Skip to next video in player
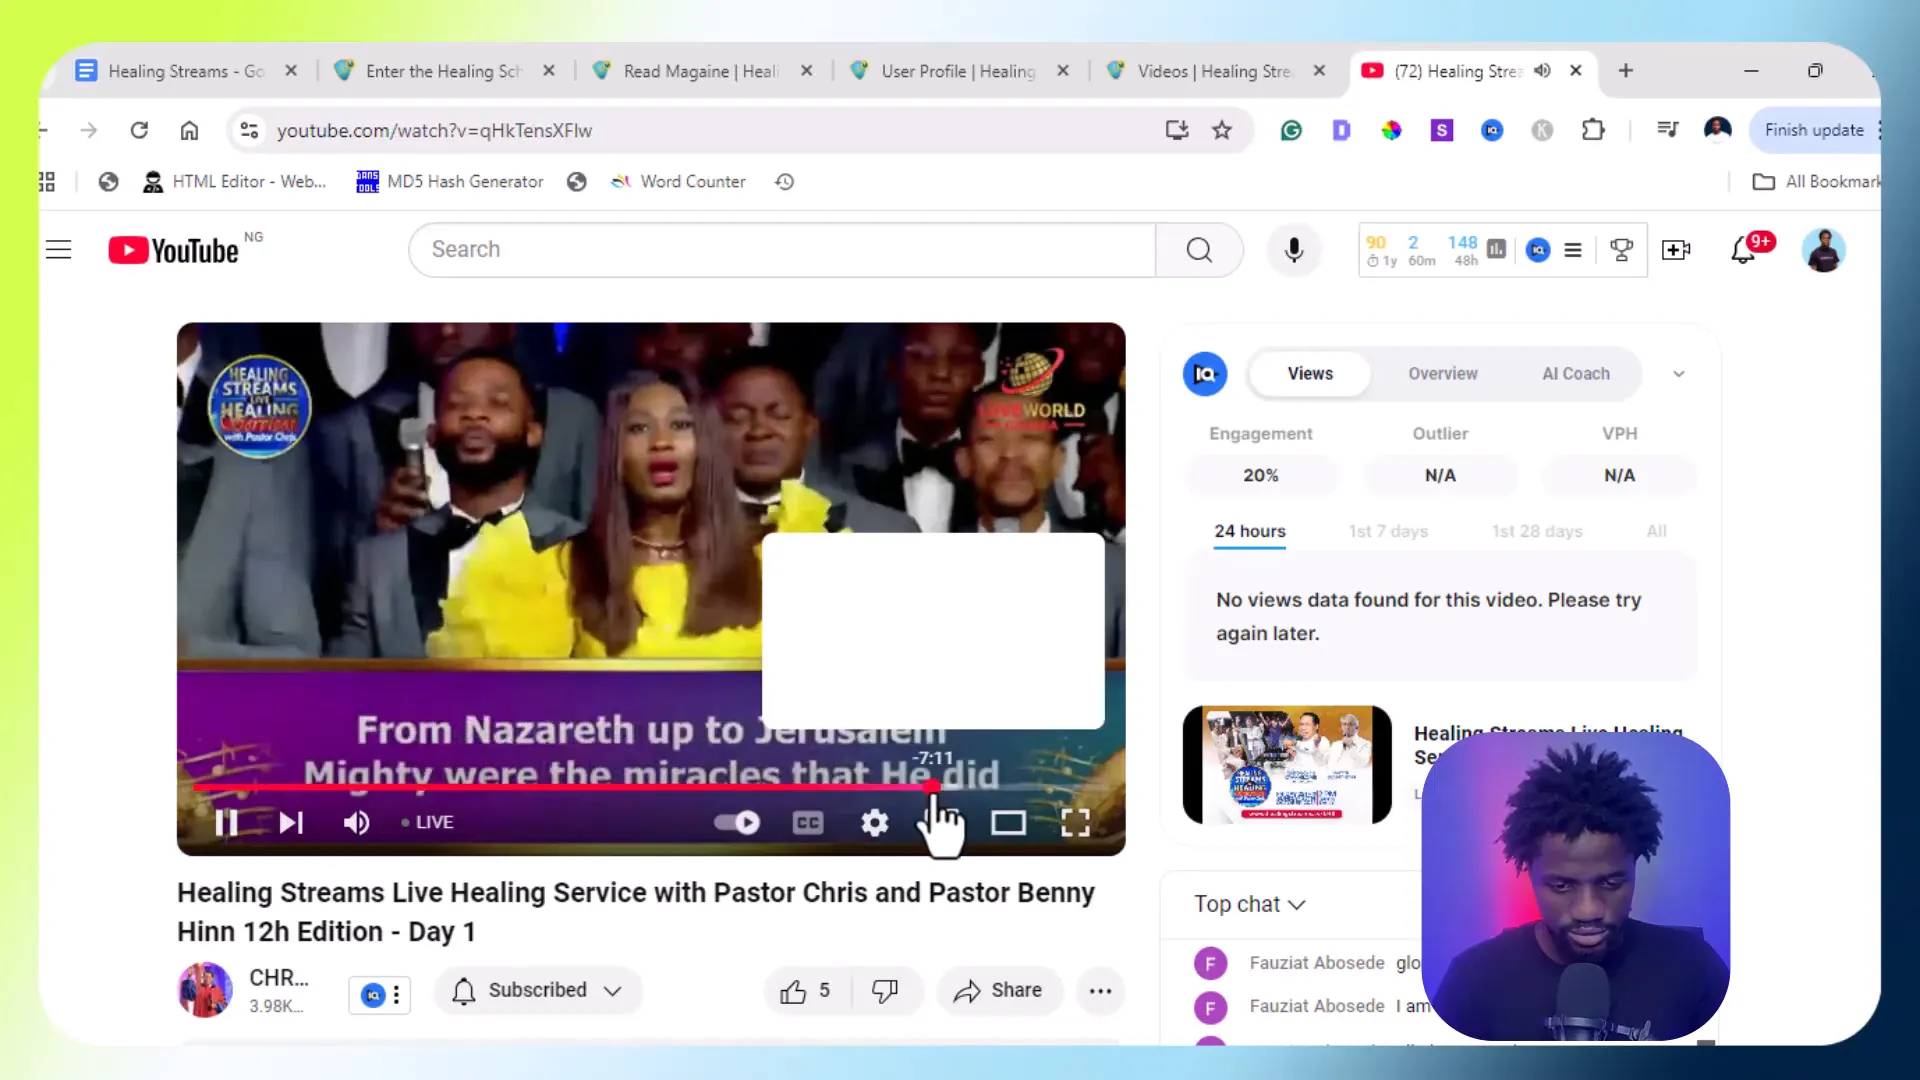 pyautogui.click(x=291, y=823)
